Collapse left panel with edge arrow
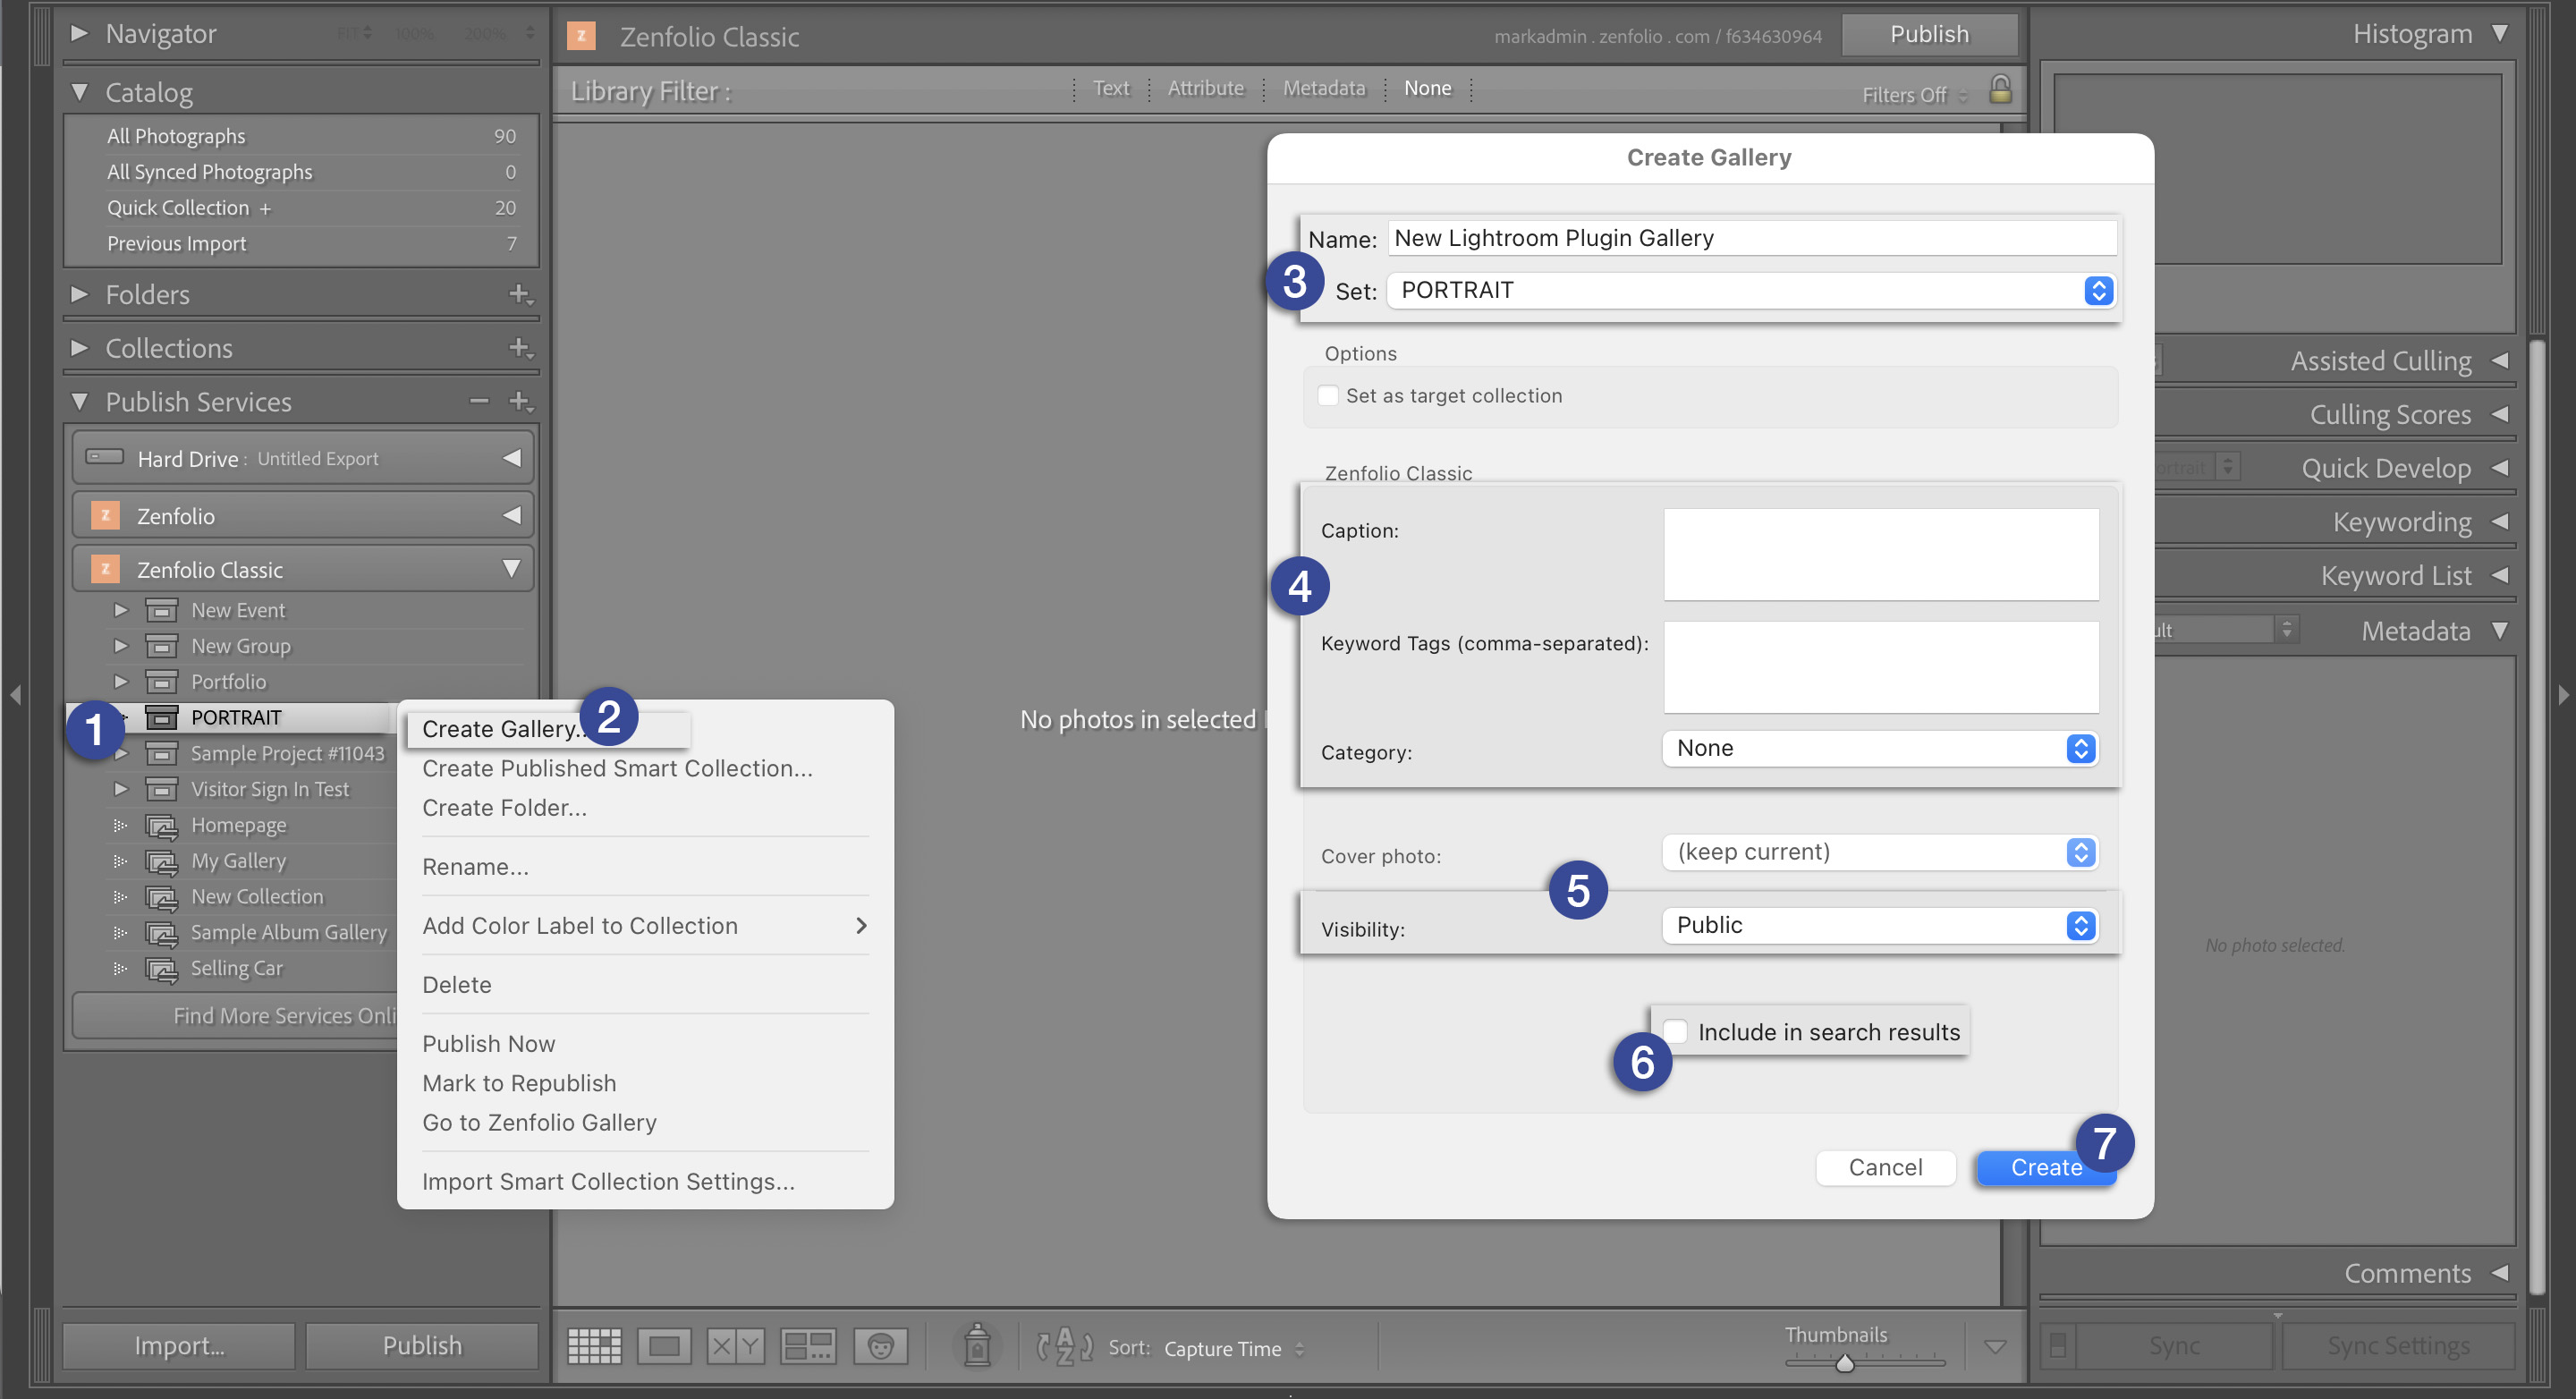The height and width of the screenshot is (1399, 2576). (x=15, y=694)
